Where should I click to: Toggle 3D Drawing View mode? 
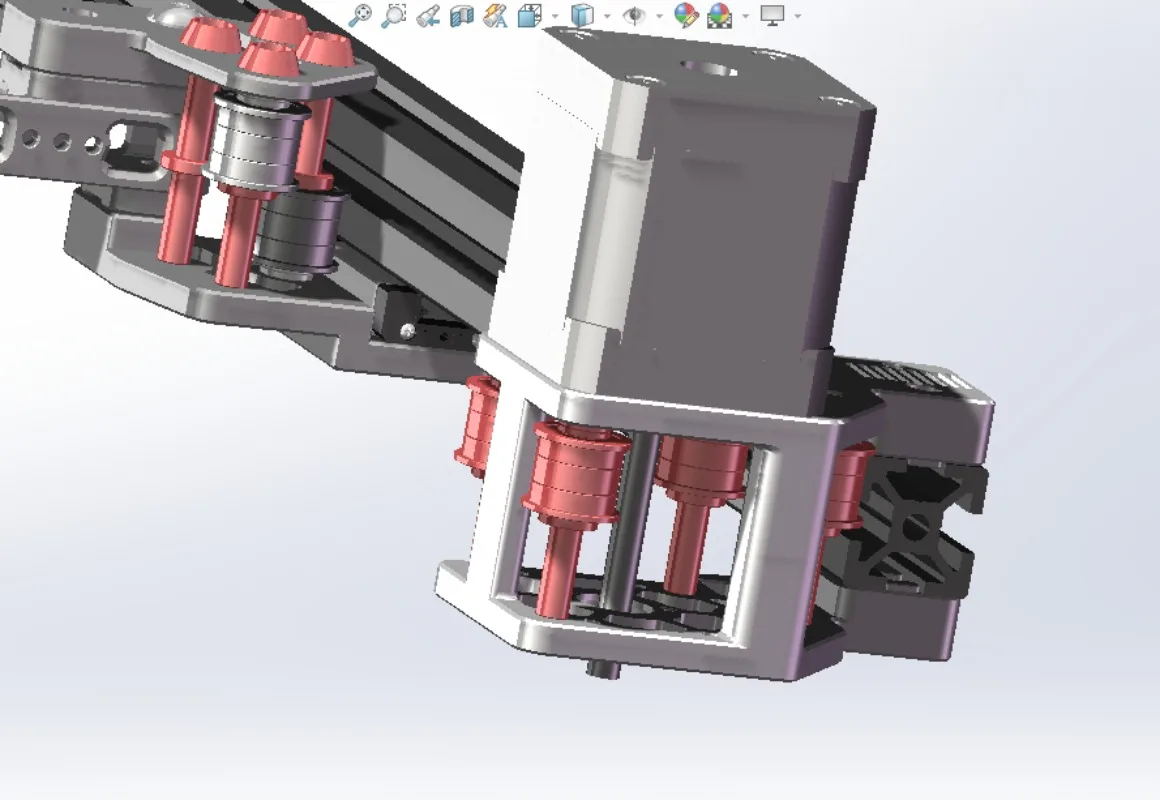(x=493, y=15)
